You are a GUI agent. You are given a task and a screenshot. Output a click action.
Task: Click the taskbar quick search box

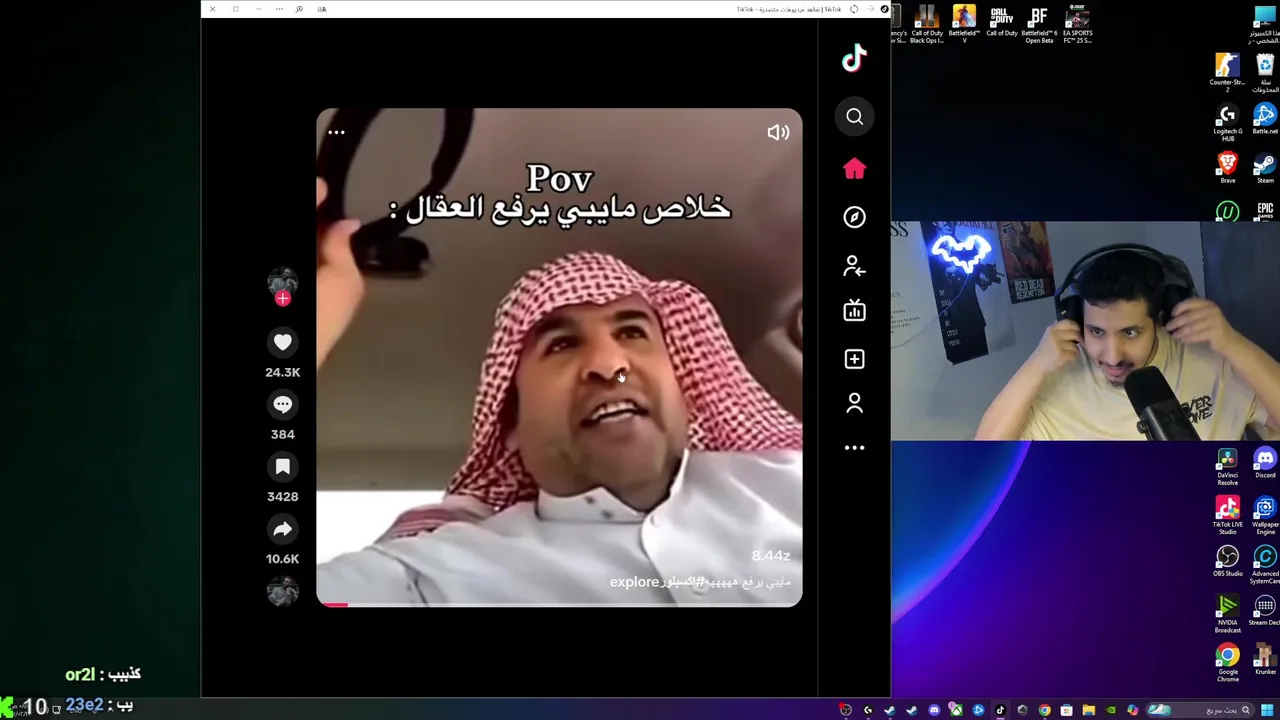coord(1199,710)
